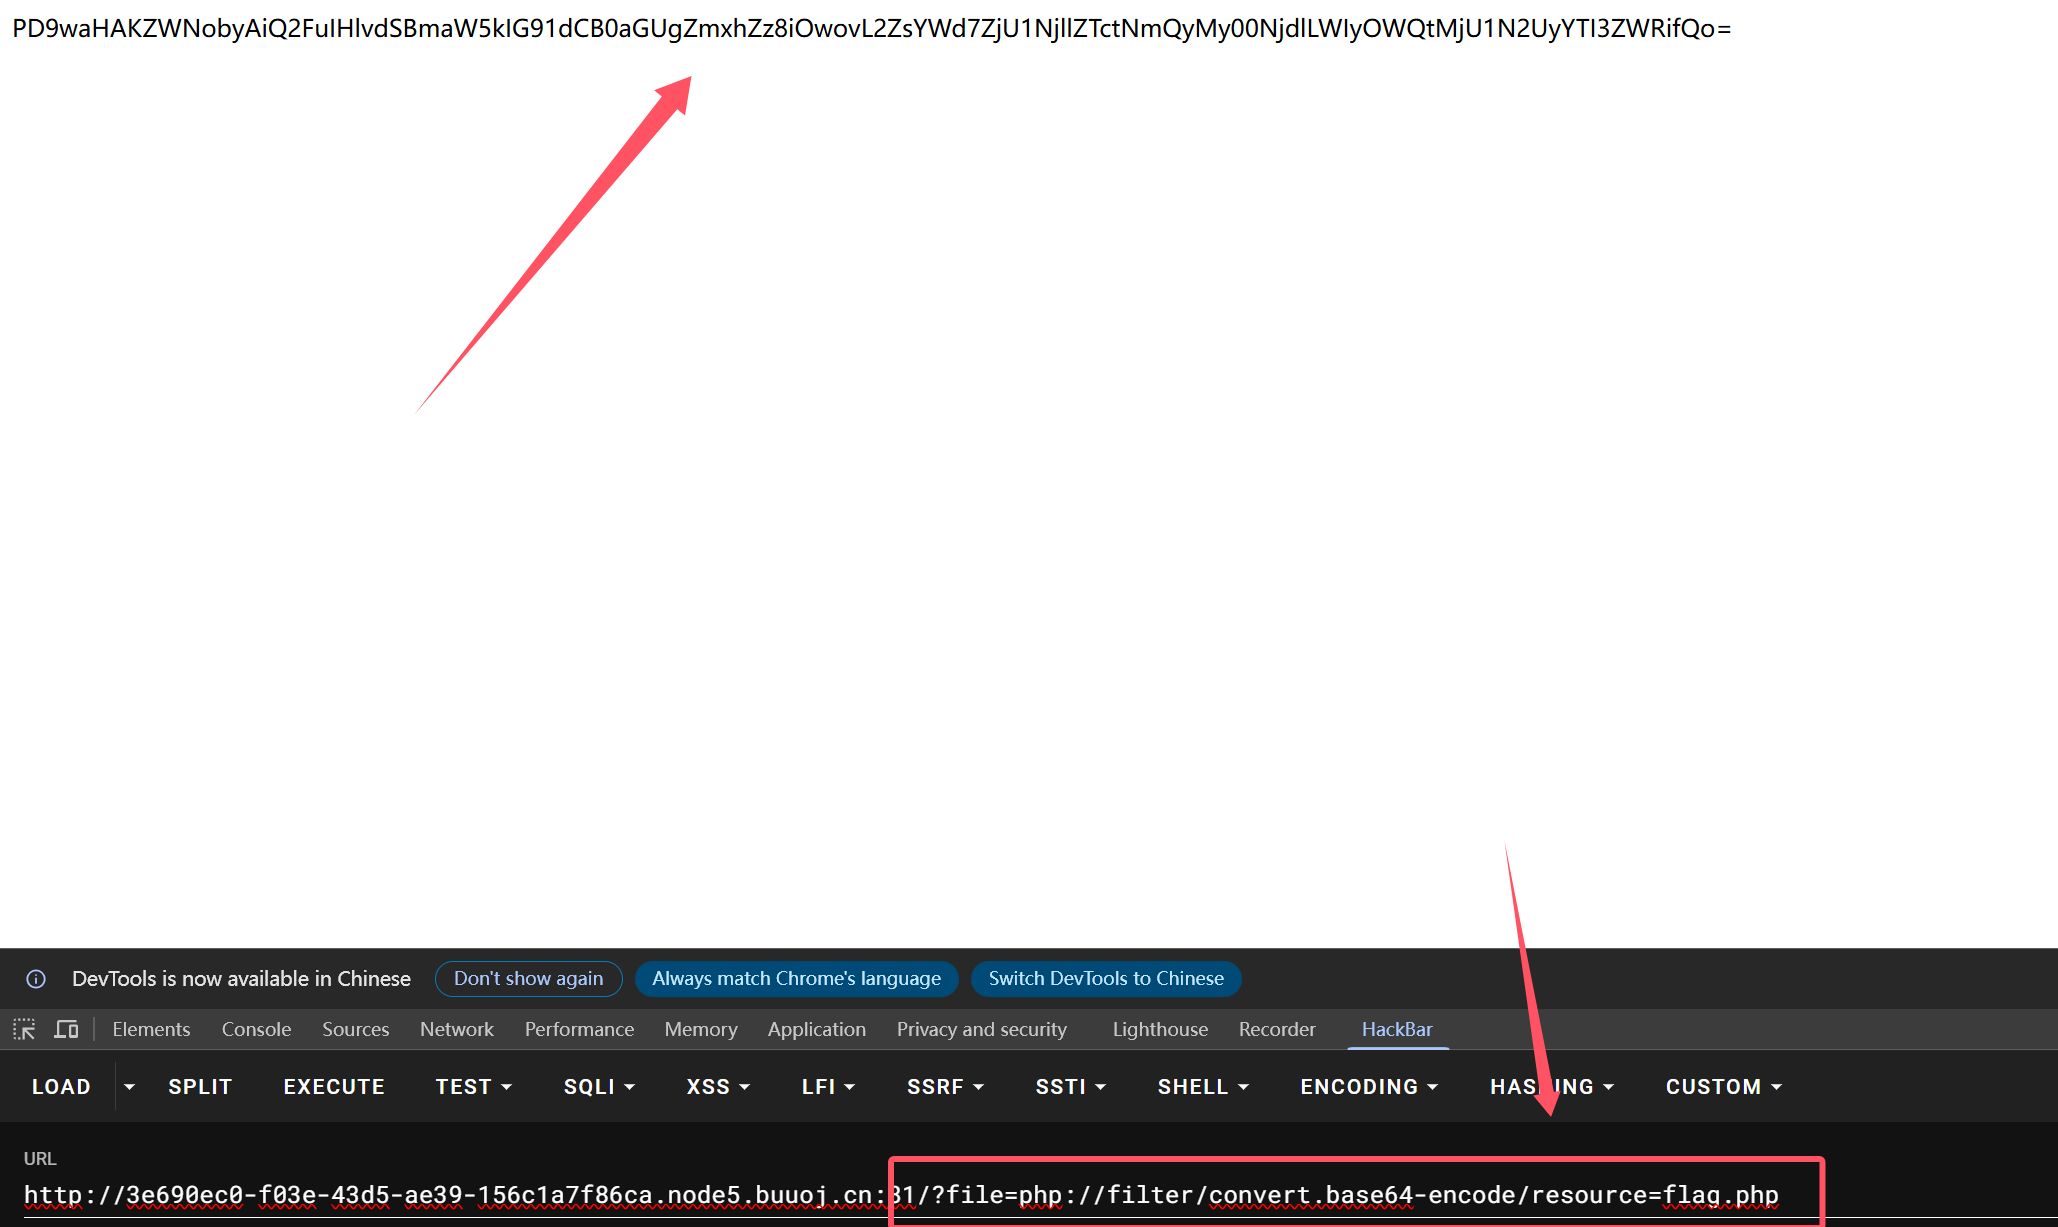Switch to the Network tab

[456, 1029]
